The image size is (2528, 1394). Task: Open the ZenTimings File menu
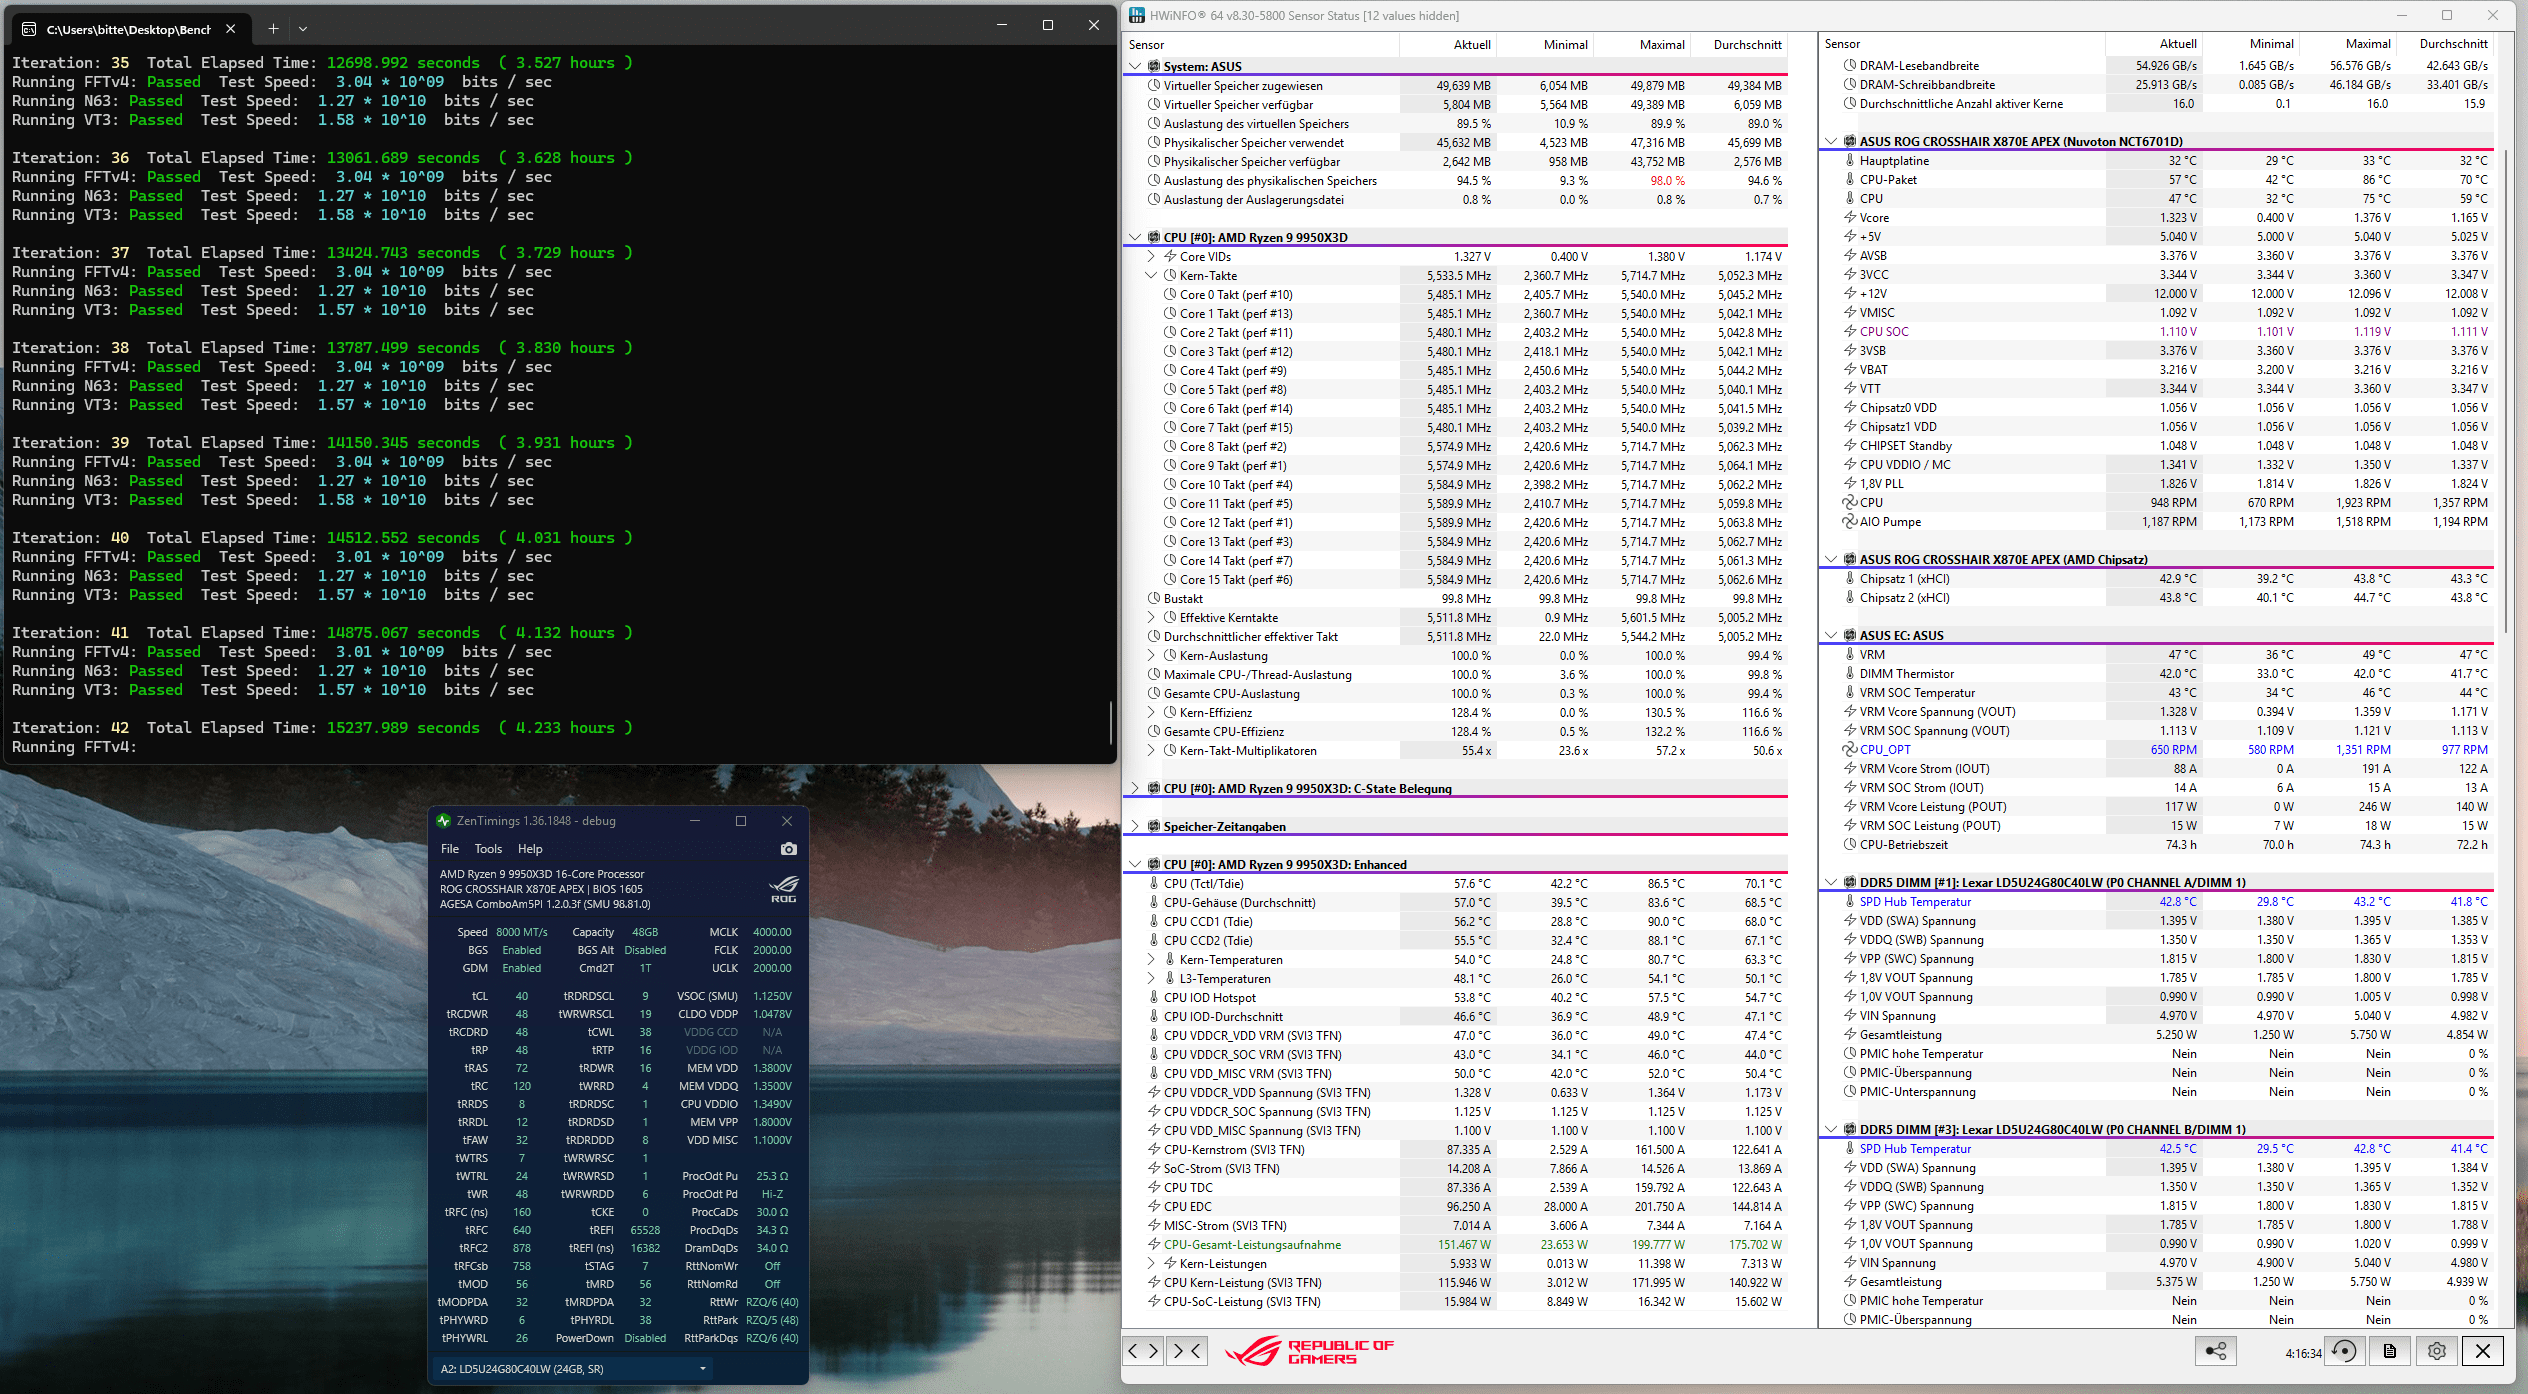(x=450, y=849)
